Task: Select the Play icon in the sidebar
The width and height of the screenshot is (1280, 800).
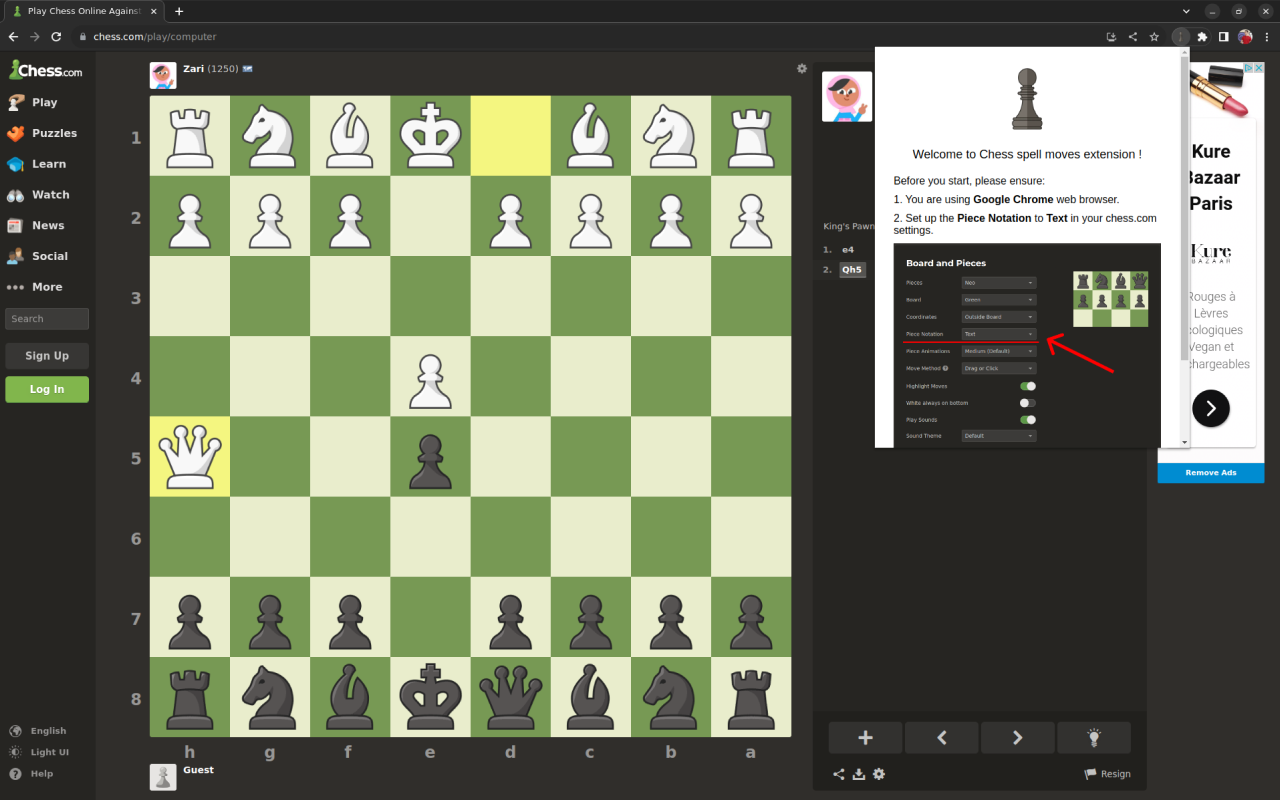Action: coord(17,102)
